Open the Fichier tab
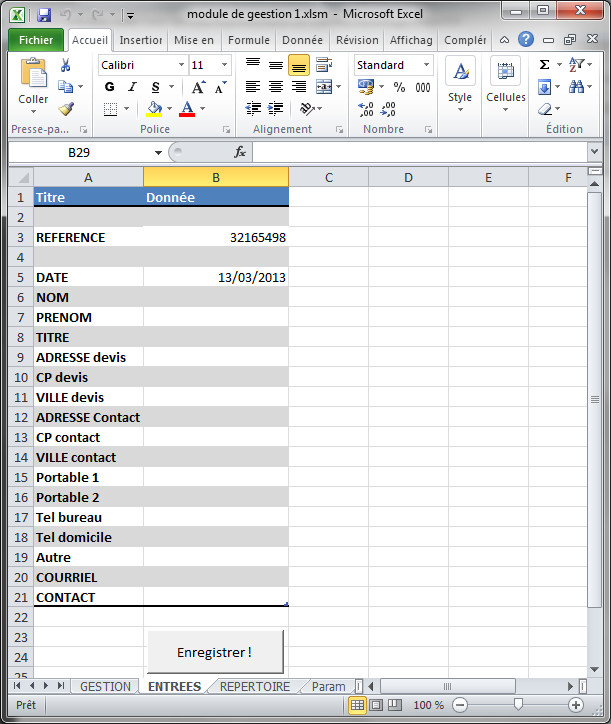The image size is (611, 724). [x=36, y=40]
